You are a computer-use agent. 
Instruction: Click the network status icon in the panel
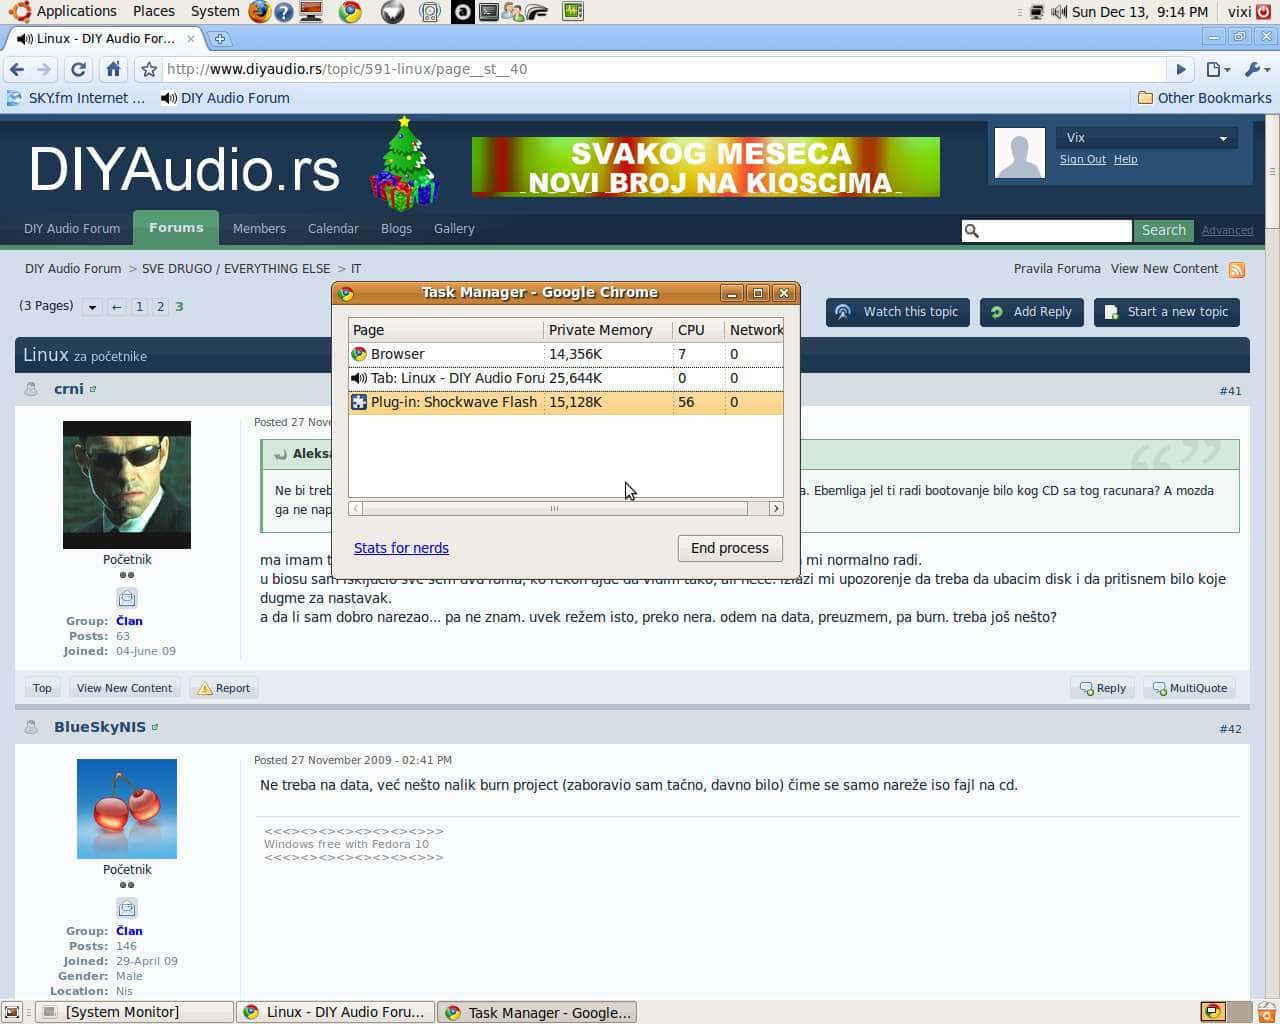click(x=1036, y=12)
